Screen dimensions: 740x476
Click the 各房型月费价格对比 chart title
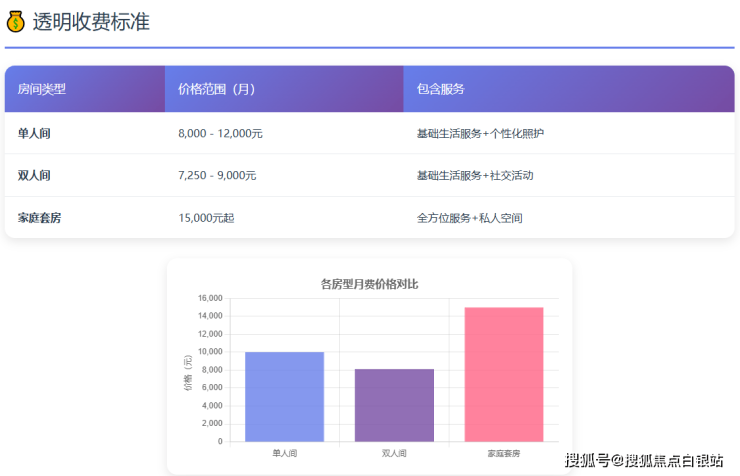369,284
